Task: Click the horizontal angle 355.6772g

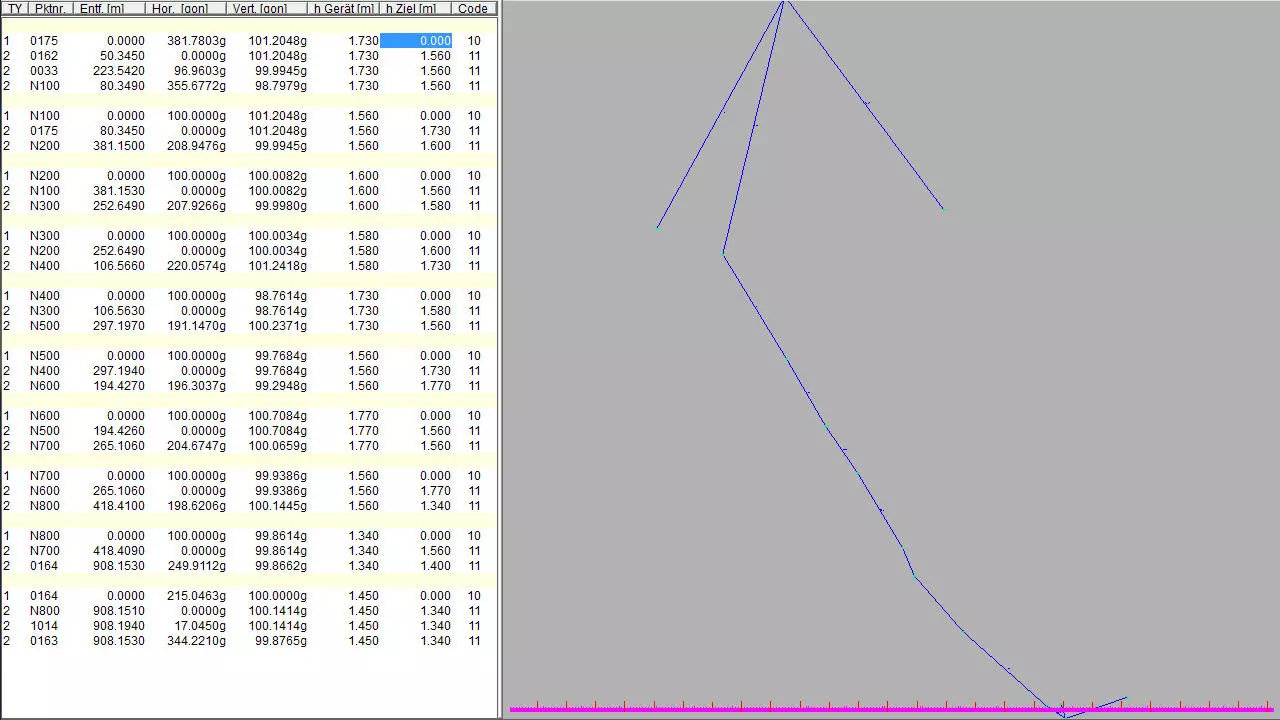Action: click(x=196, y=86)
